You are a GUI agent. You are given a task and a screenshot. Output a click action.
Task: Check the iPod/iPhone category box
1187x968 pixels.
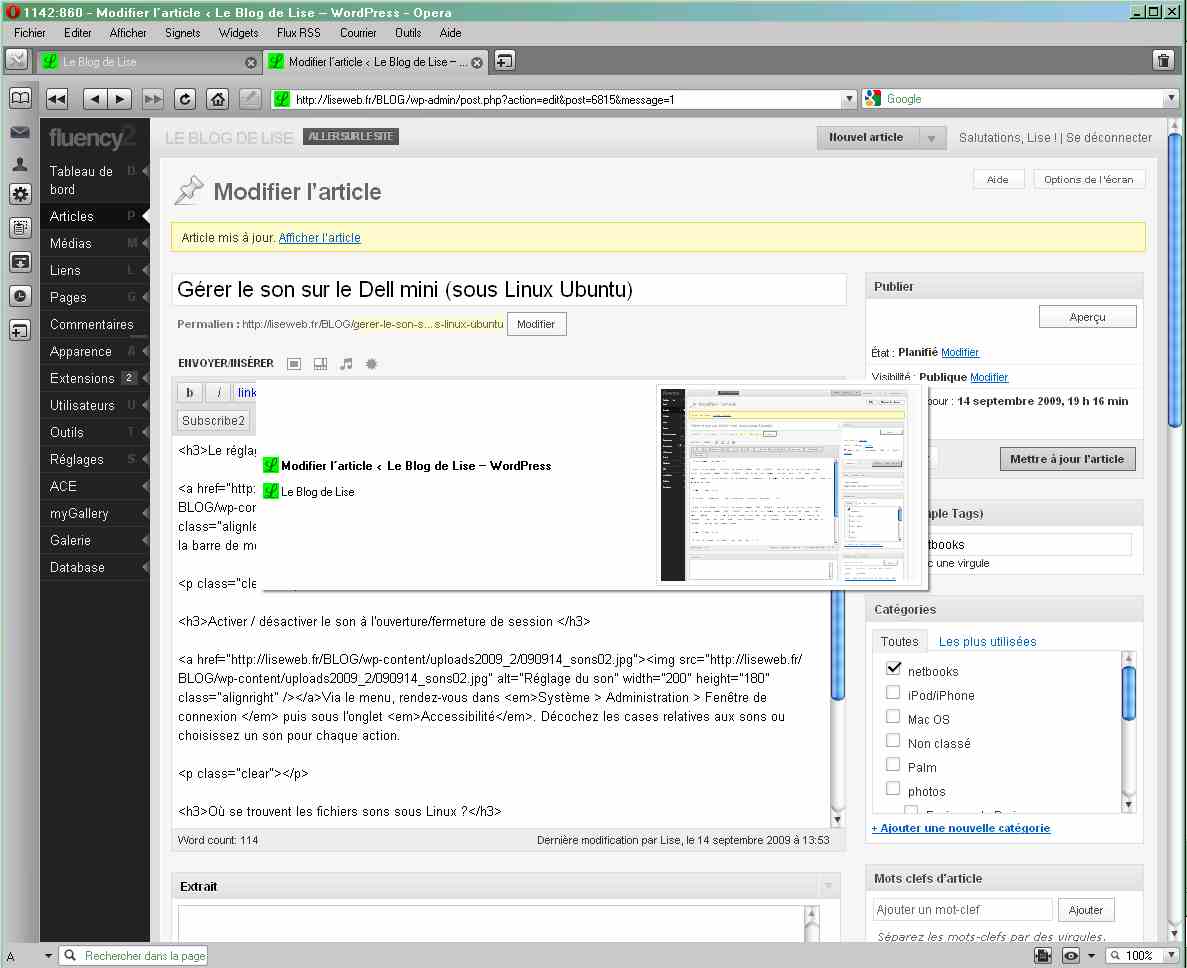pos(893,693)
